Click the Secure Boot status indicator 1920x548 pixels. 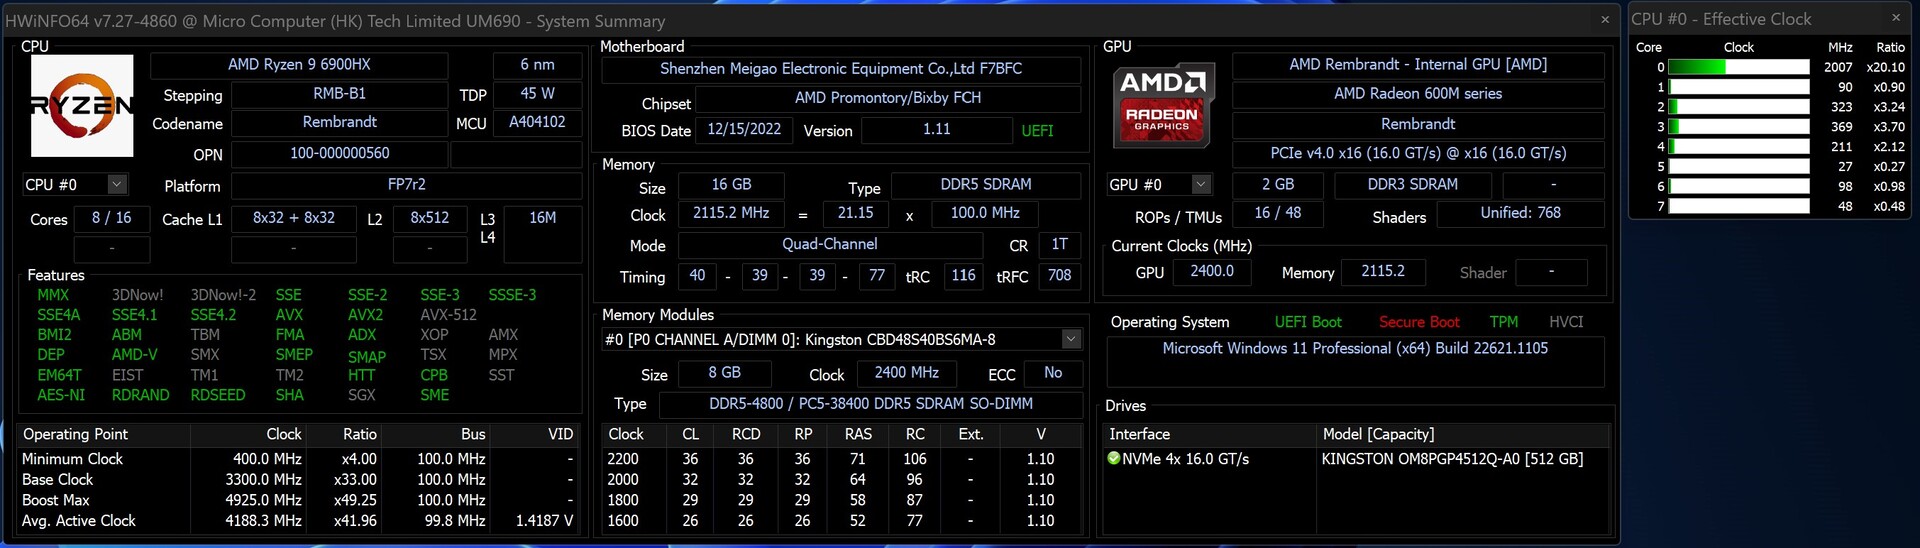[1418, 322]
